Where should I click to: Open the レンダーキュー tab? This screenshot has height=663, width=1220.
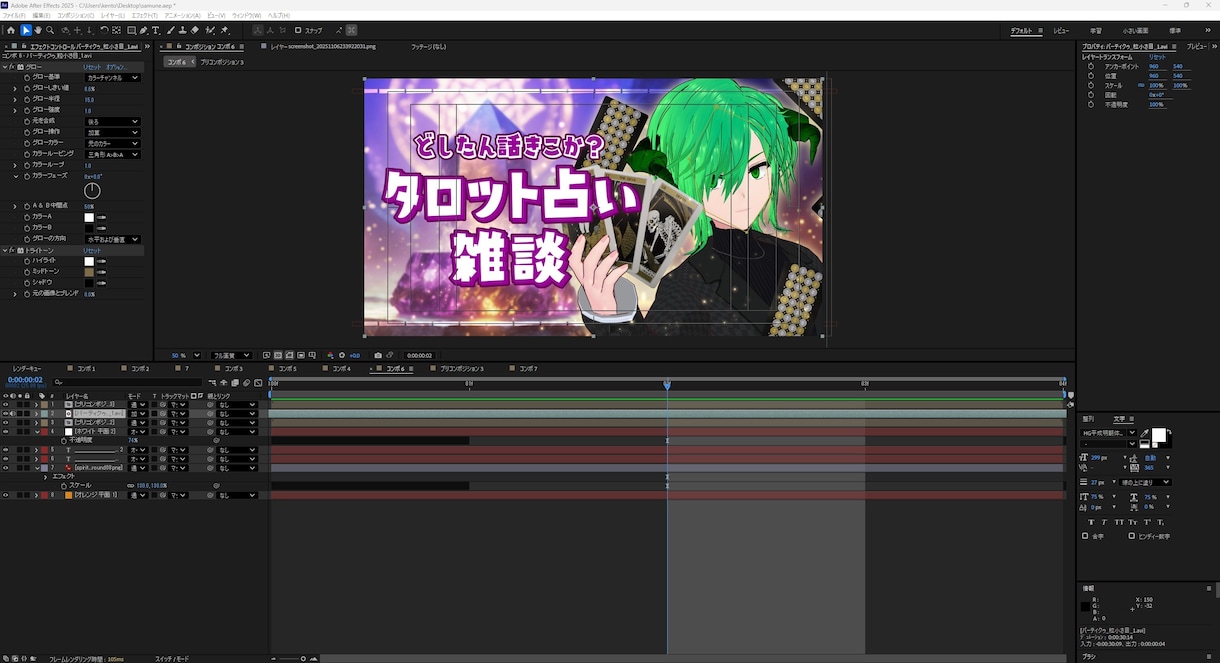(27, 368)
